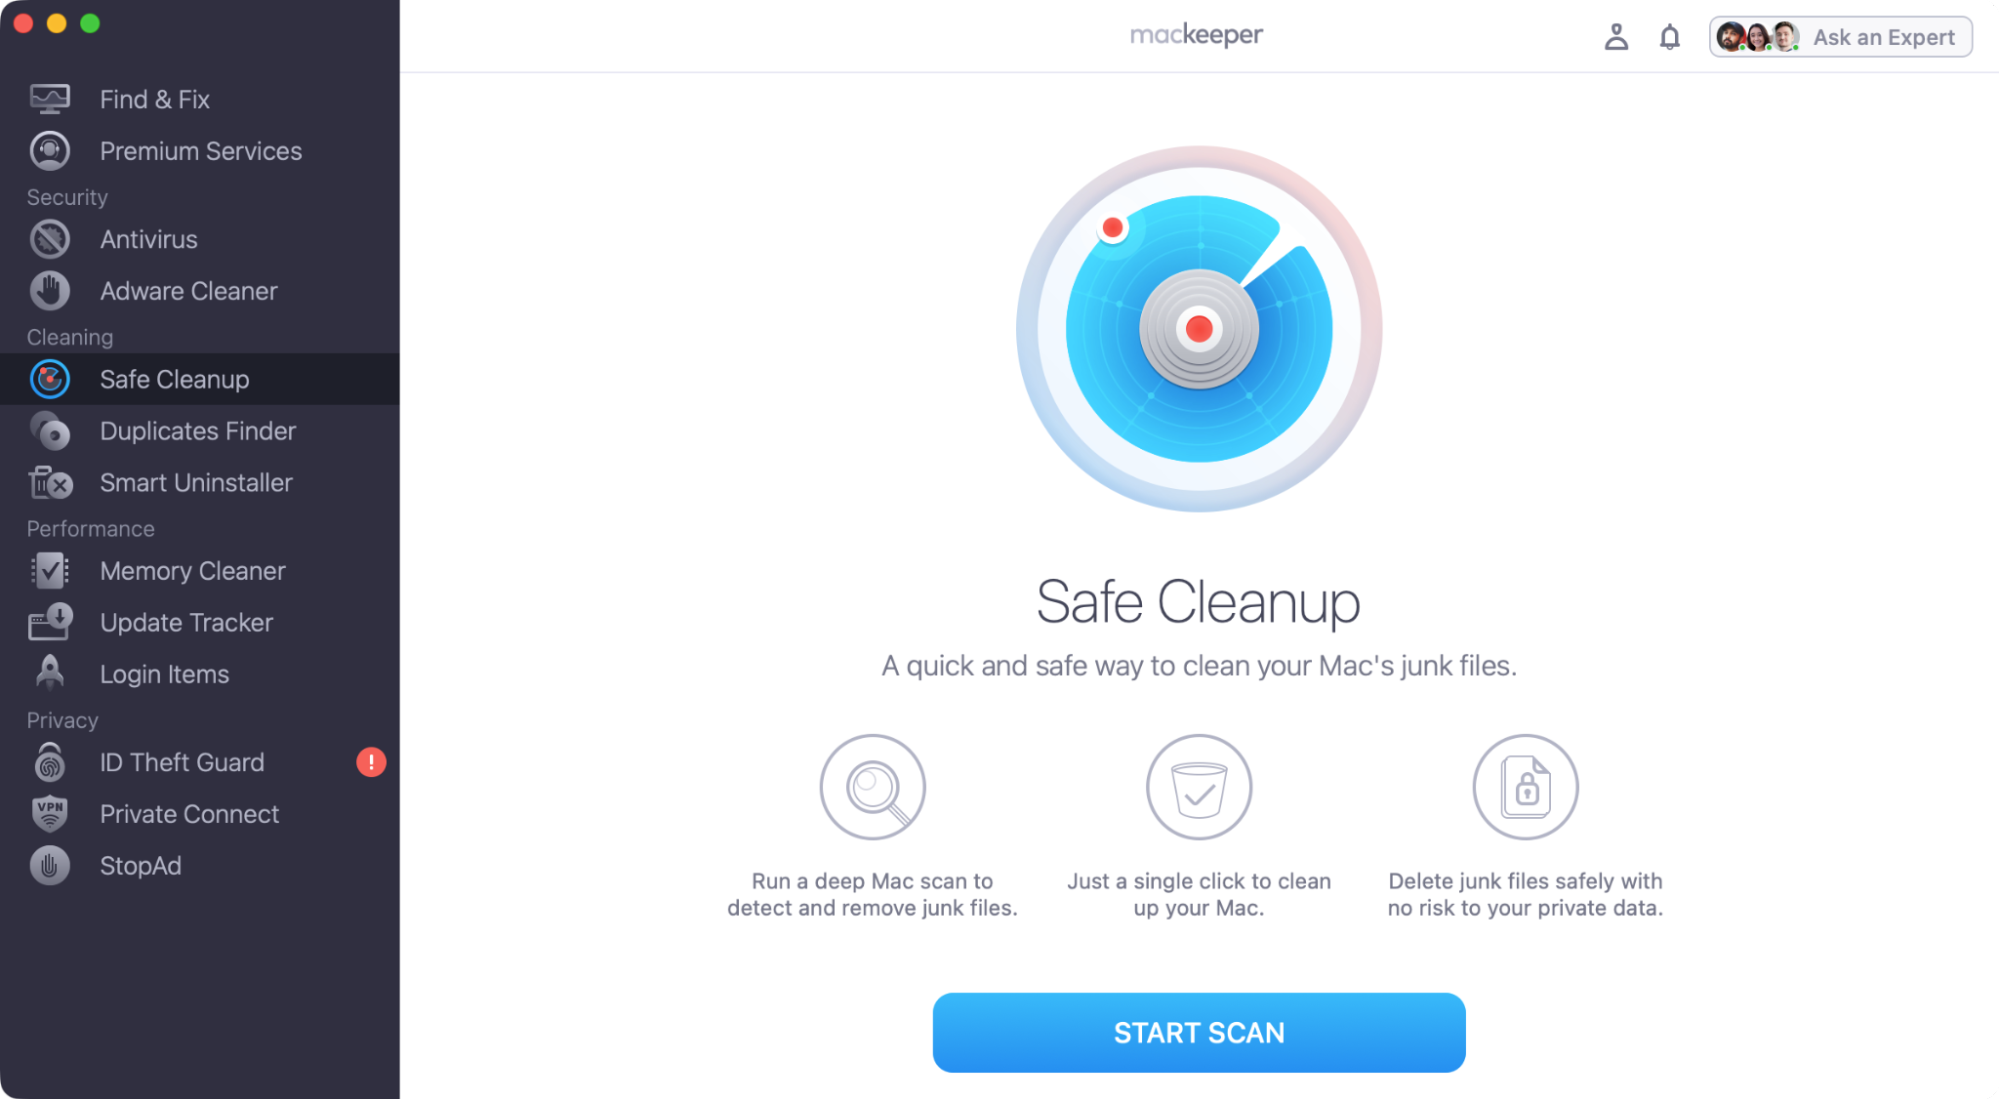Image resolution: width=1999 pixels, height=1100 pixels.
Task: Open Safe Cleanup from the sidebar
Action: [x=173, y=379]
